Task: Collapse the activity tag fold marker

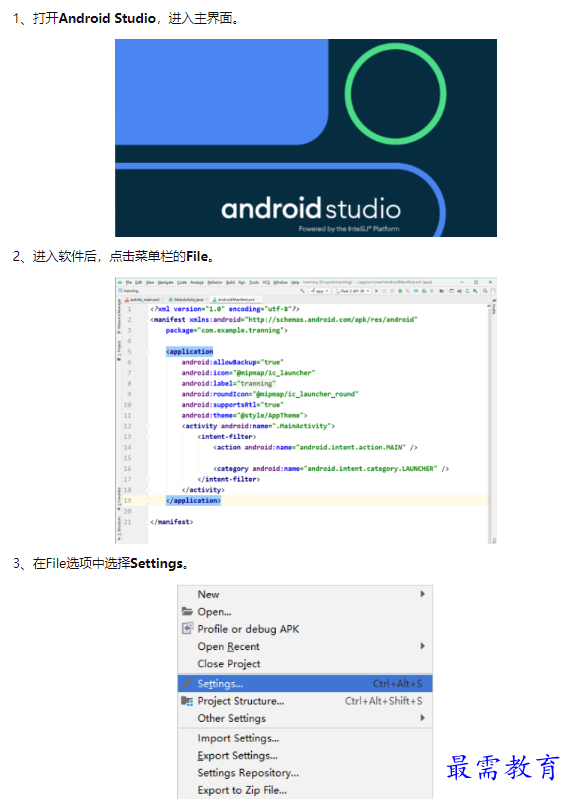Action: 148,426
